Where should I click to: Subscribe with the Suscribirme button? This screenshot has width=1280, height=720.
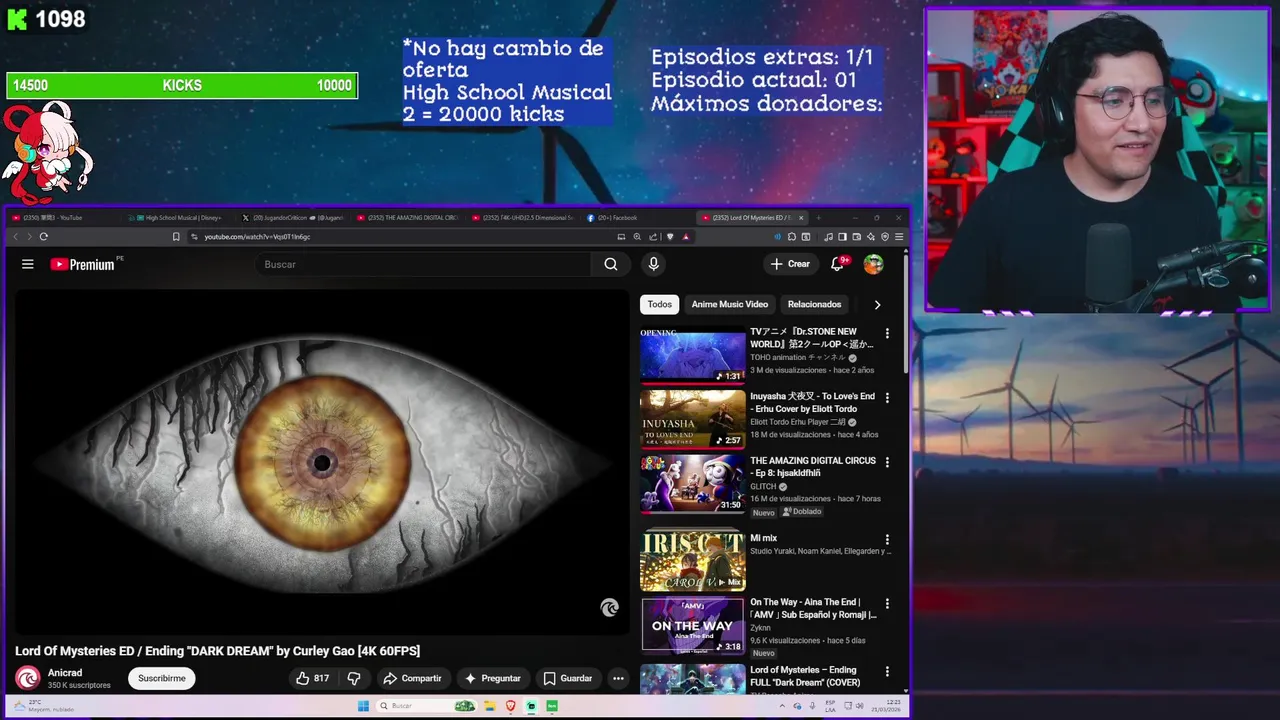(x=162, y=678)
